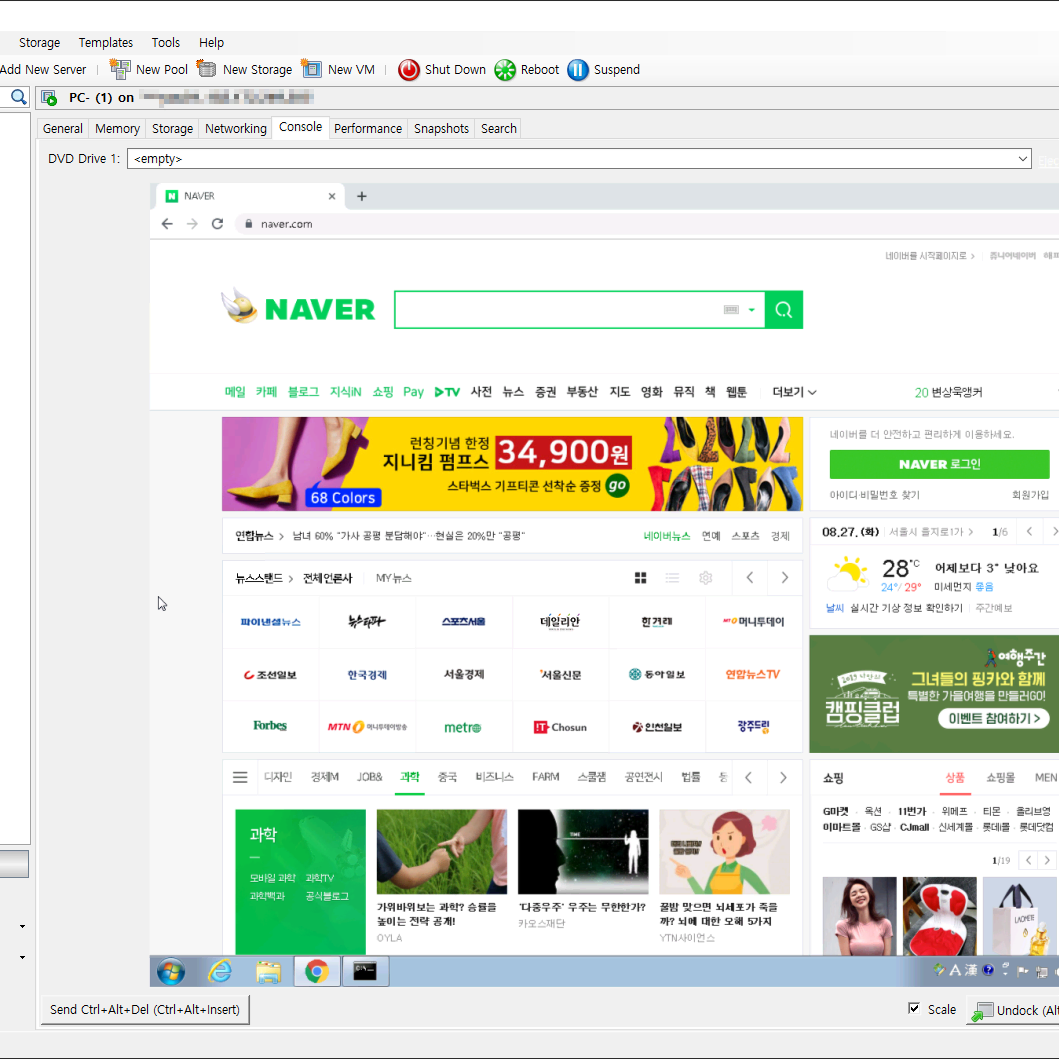Select the 과학 topic tab
Viewport: 1059px width, 1059px height.
click(x=409, y=777)
